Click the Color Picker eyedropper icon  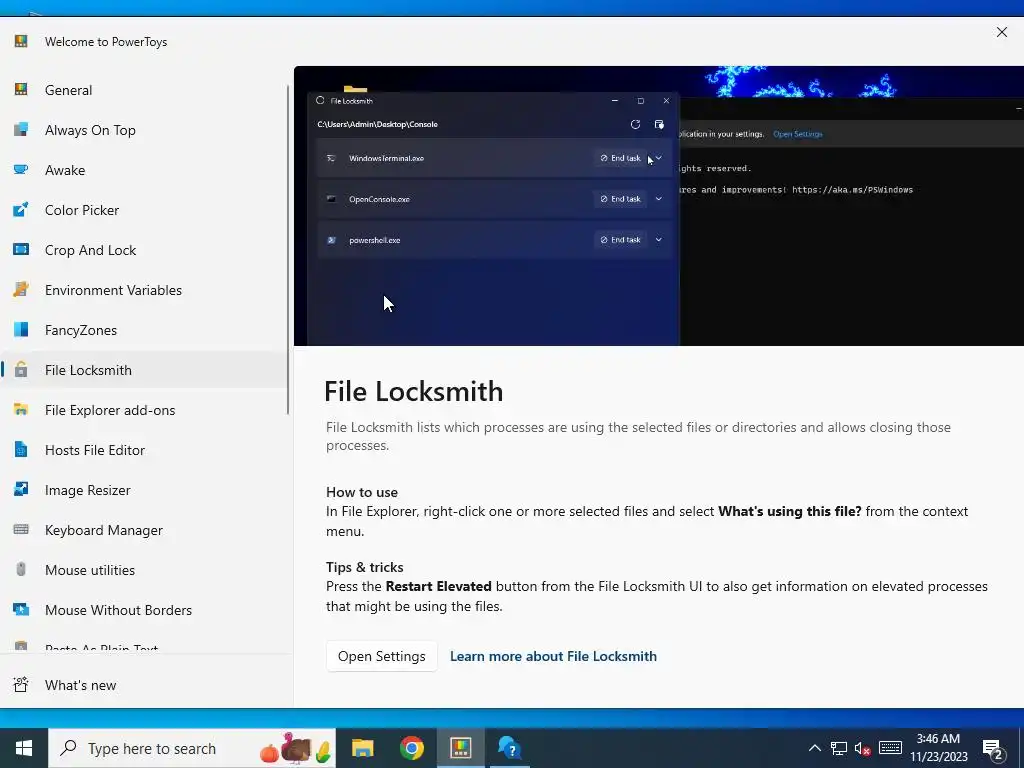click(21, 210)
